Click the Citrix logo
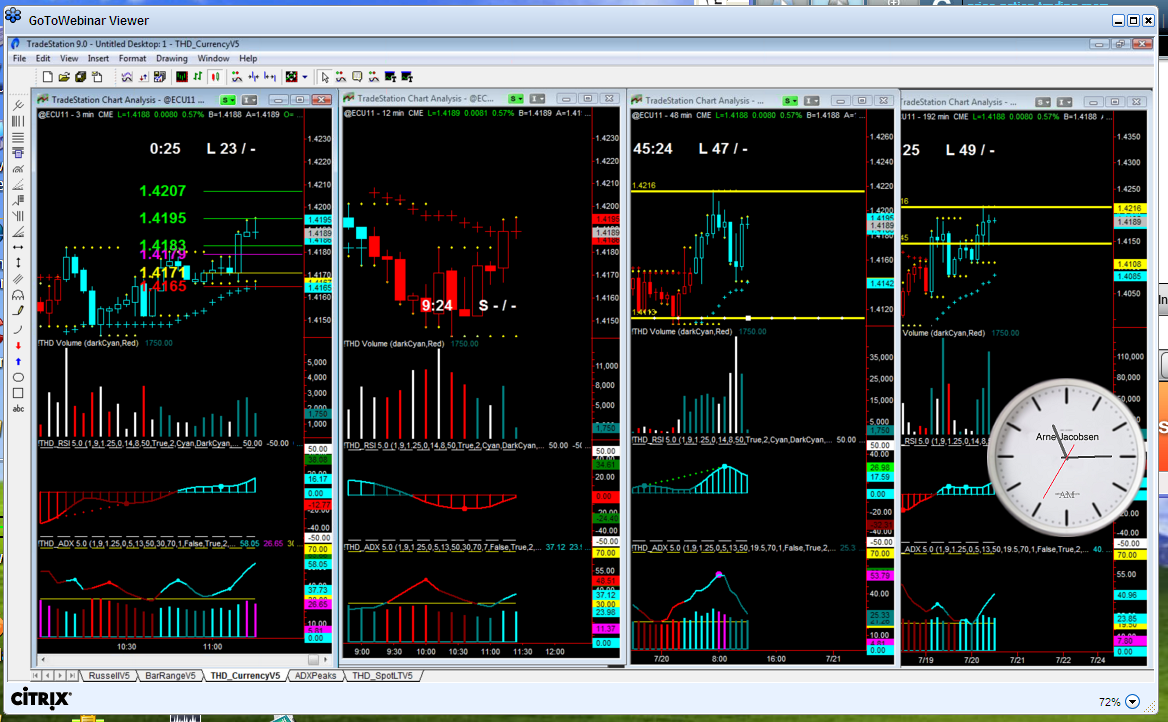The height and width of the screenshot is (722, 1168). pyautogui.click(x=41, y=698)
